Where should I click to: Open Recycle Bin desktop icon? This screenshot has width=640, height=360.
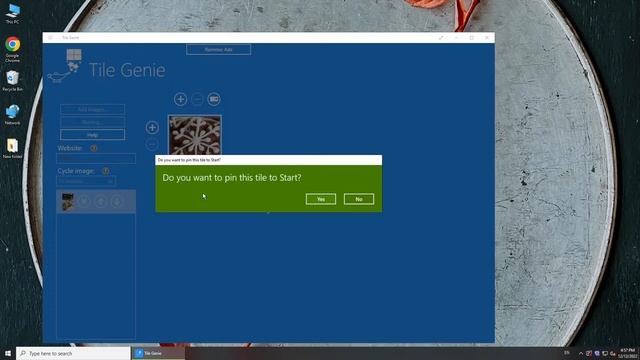pos(12,80)
